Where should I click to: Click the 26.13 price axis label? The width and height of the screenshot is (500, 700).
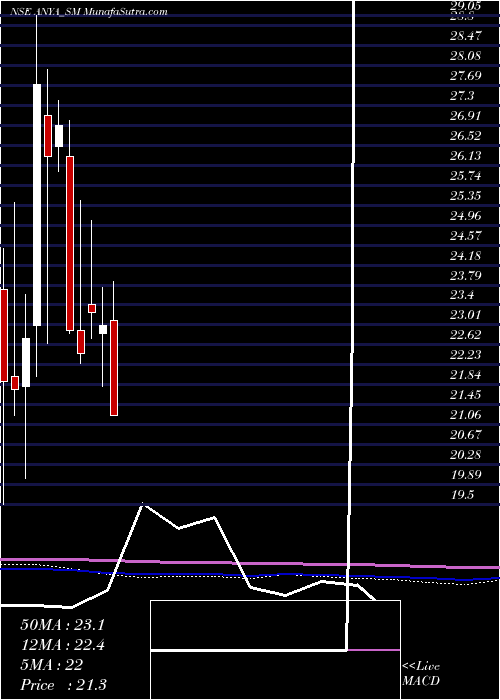[x=465, y=155]
